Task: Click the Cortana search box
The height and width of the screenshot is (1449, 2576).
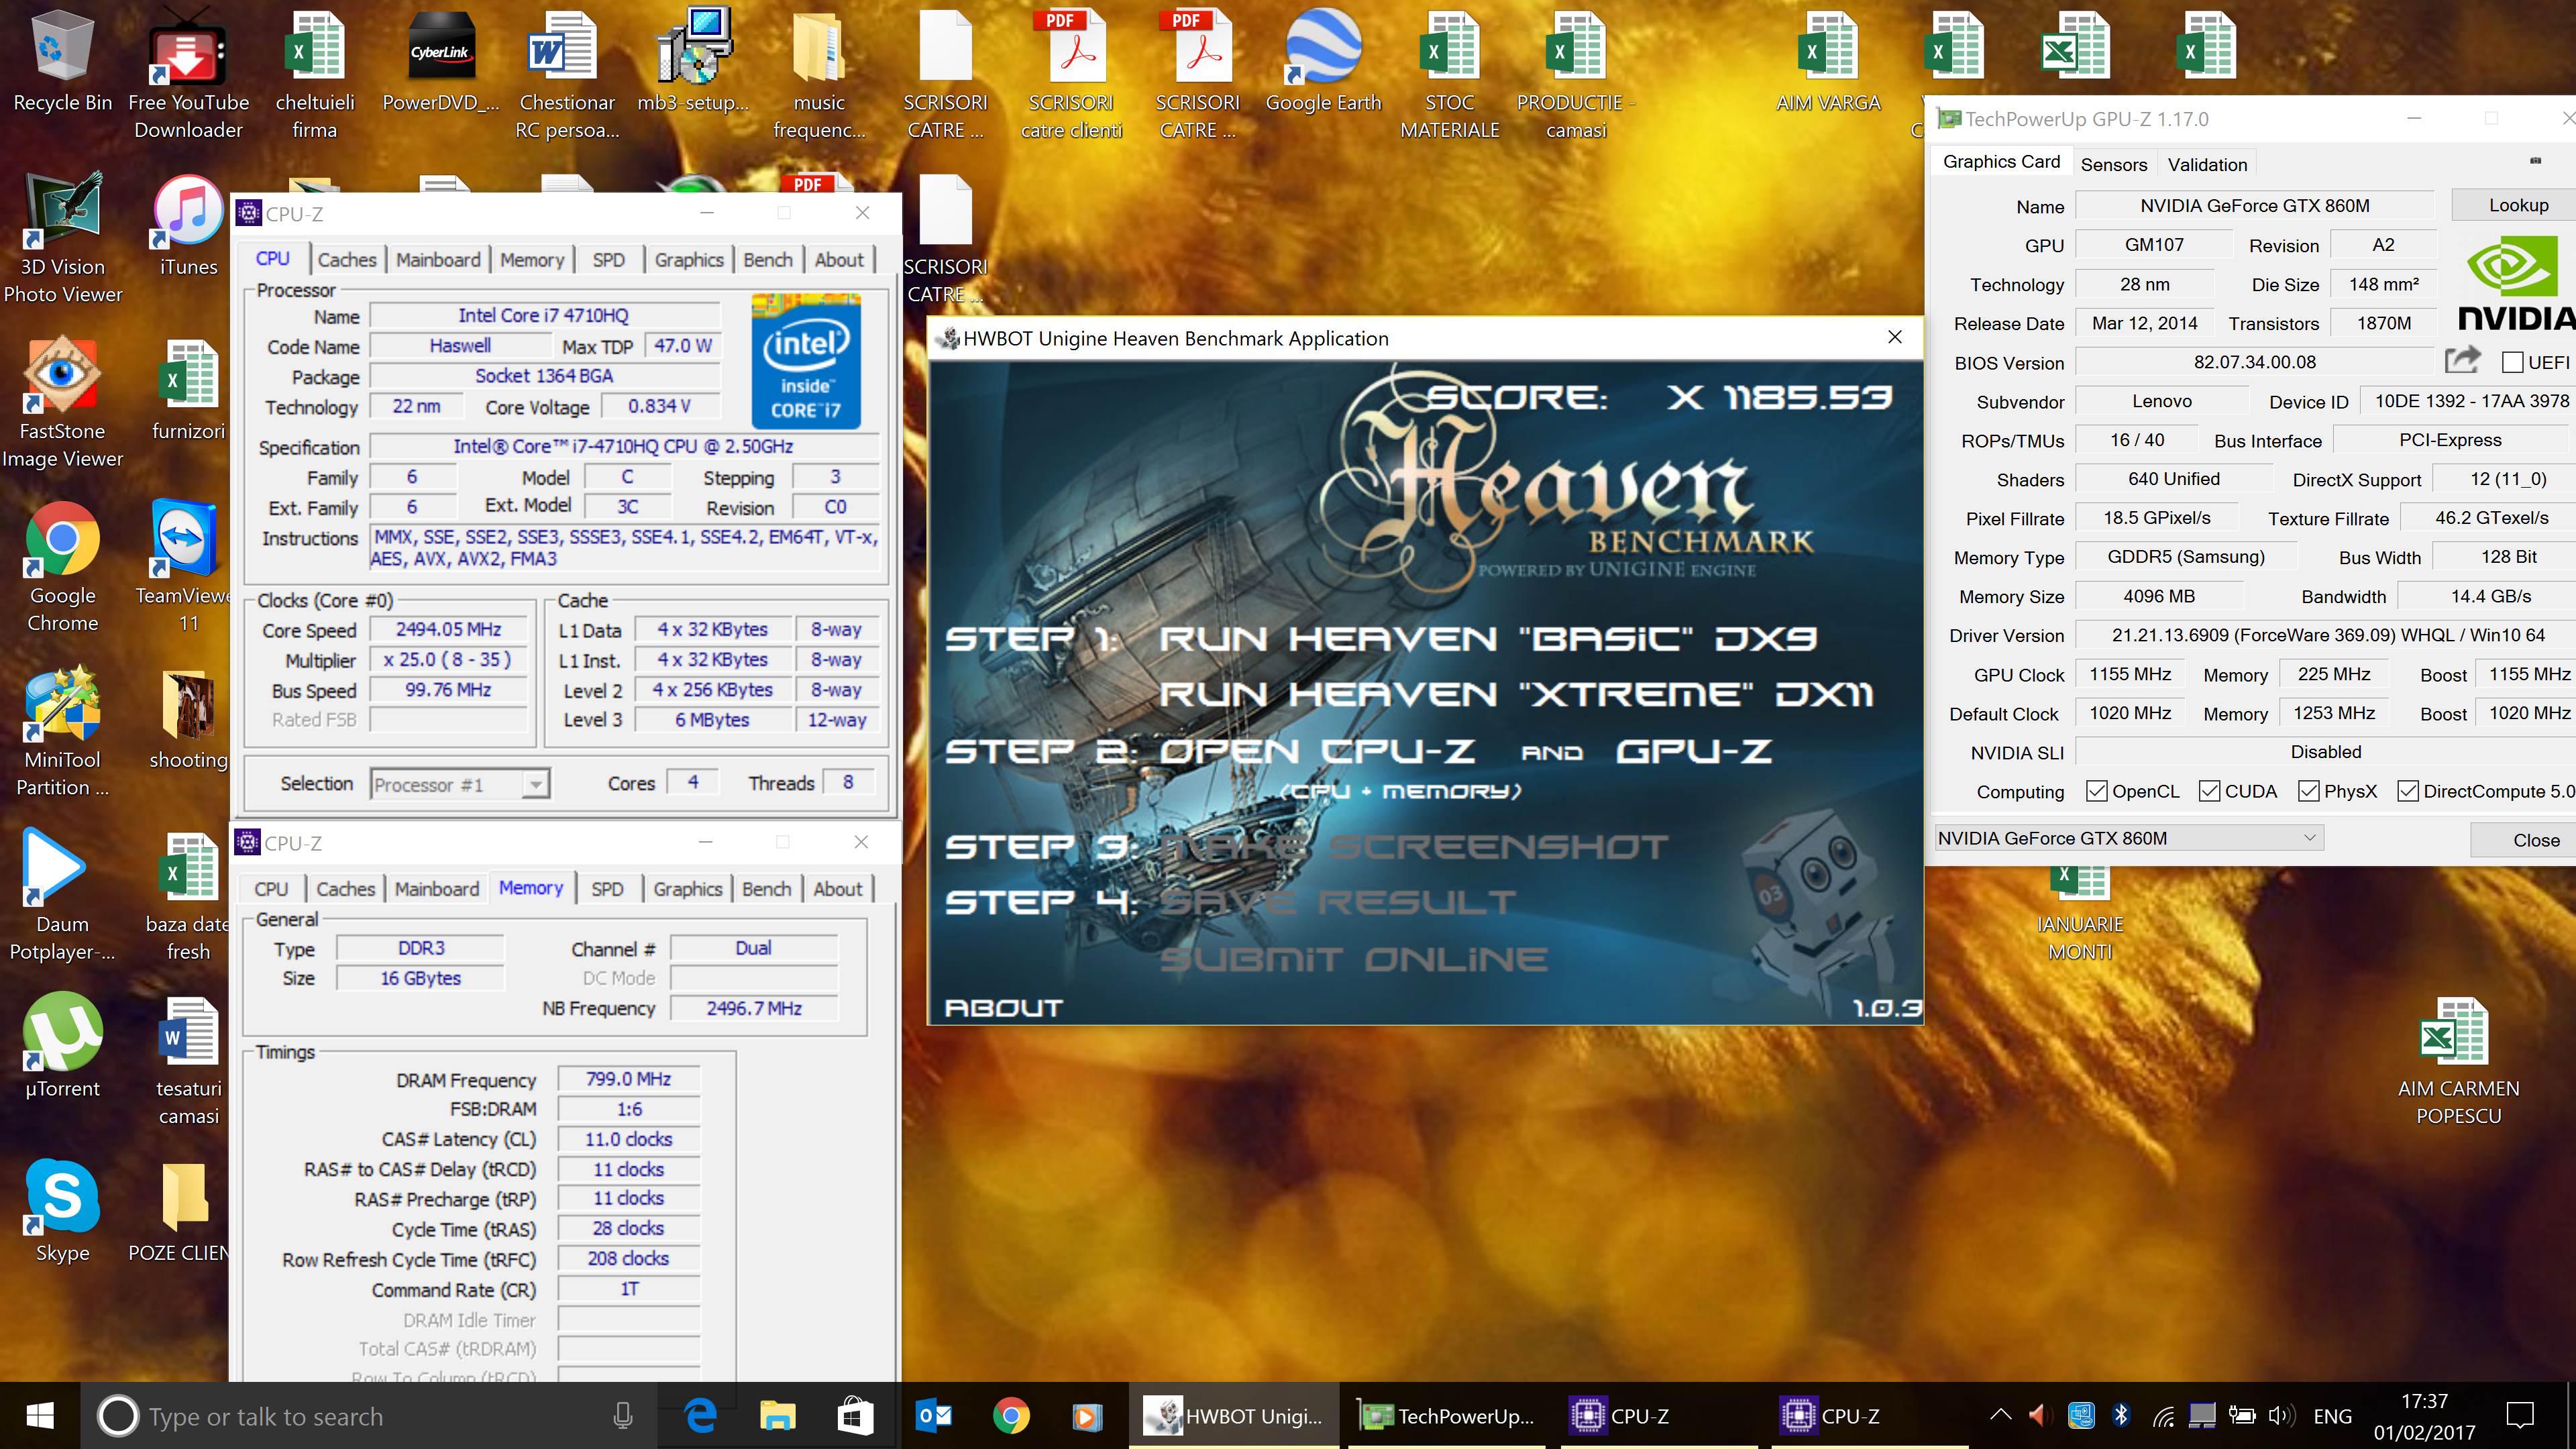Action: (368, 1416)
